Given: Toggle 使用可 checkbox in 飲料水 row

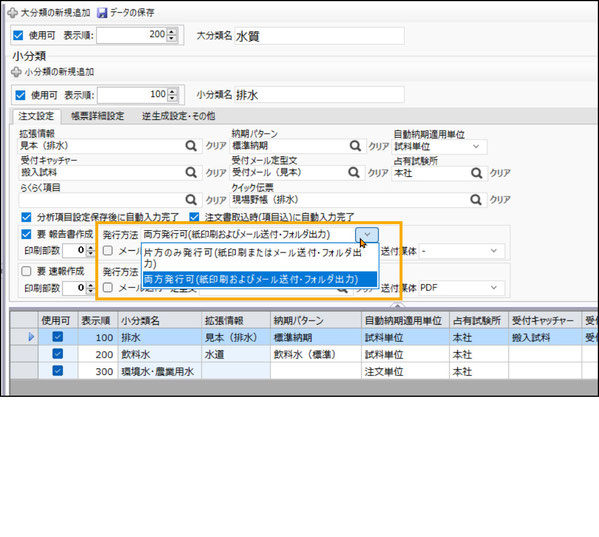Looking at the screenshot, I should tap(58, 354).
